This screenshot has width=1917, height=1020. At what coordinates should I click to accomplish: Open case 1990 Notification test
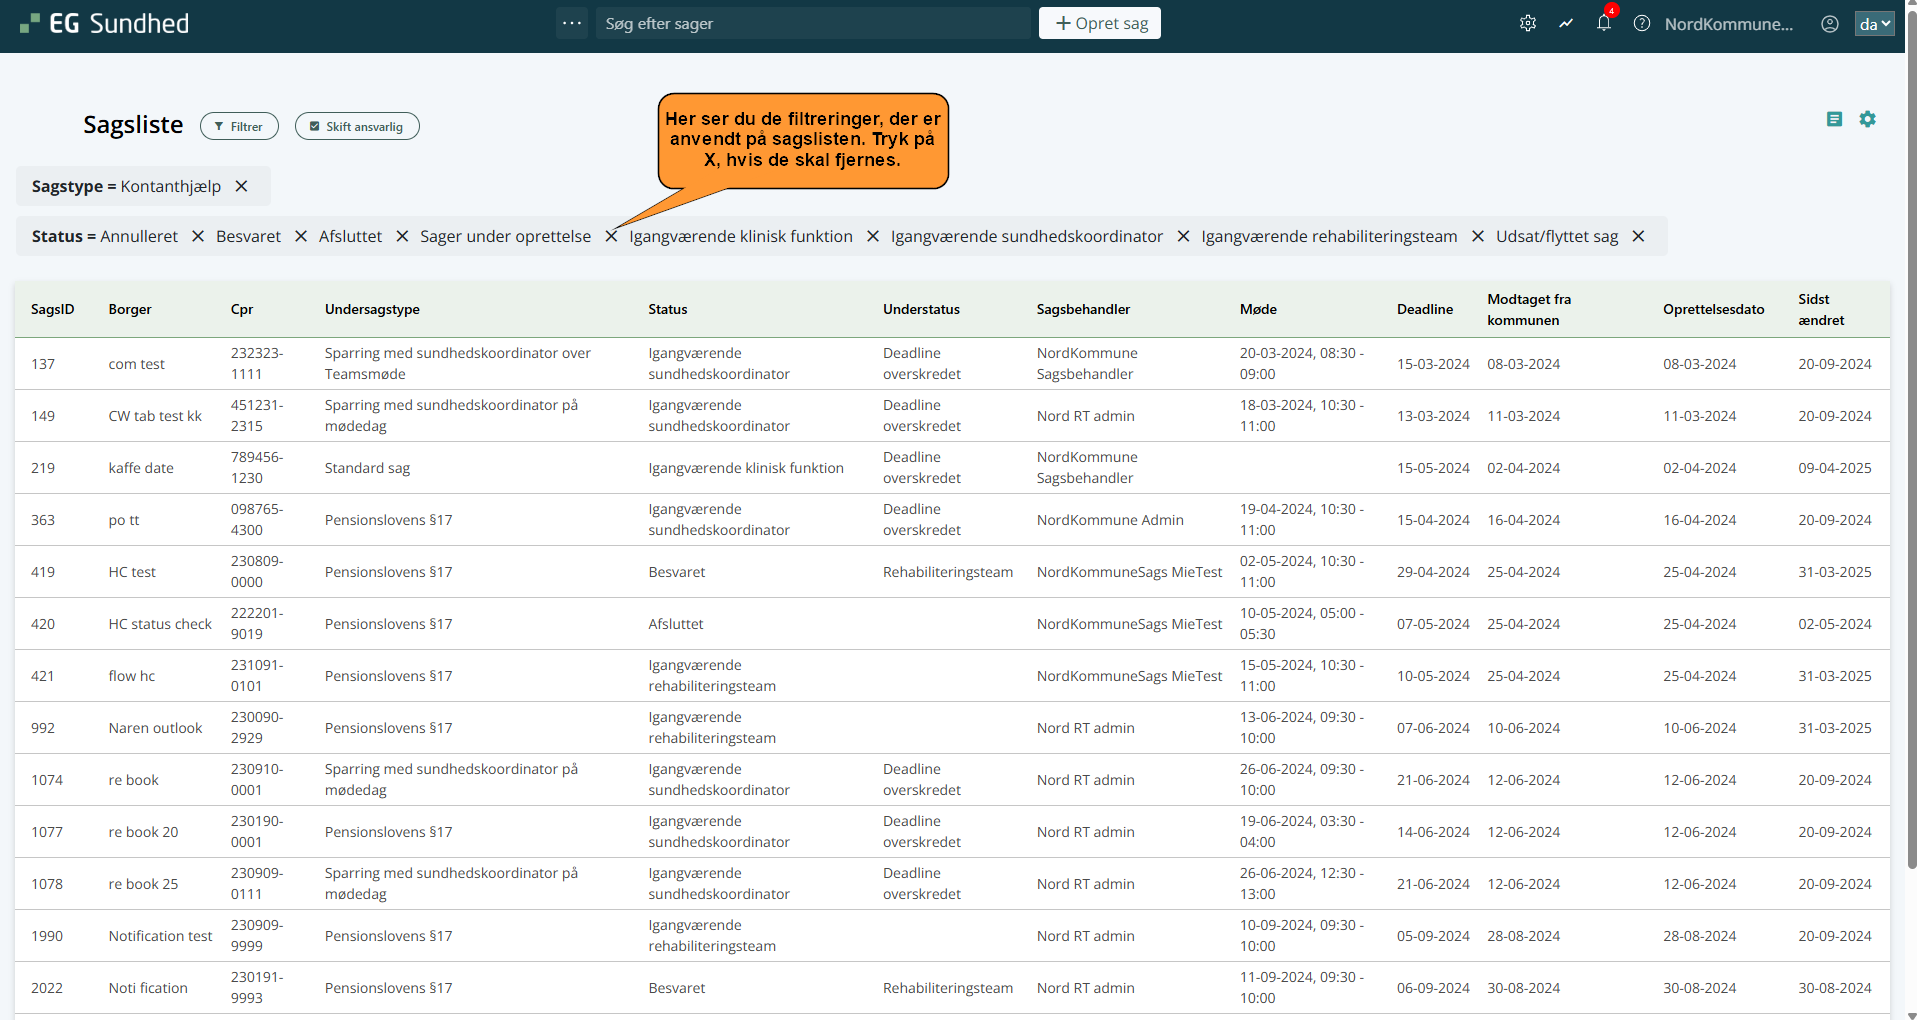952,936
